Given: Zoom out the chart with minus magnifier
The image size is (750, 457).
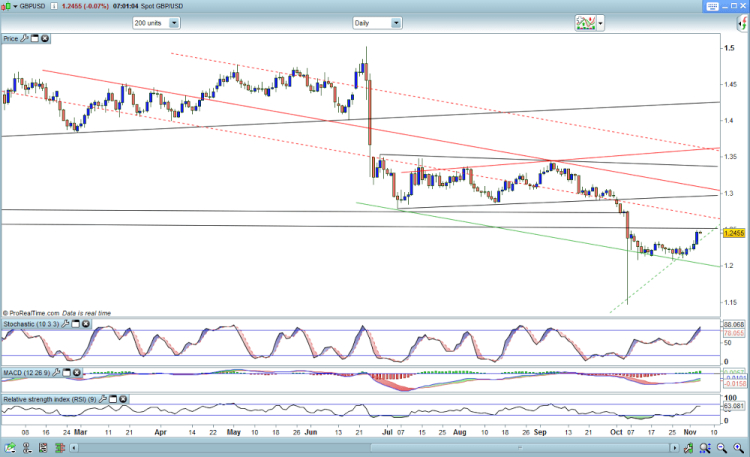Looking at the screenshot, I should [722, 448].
